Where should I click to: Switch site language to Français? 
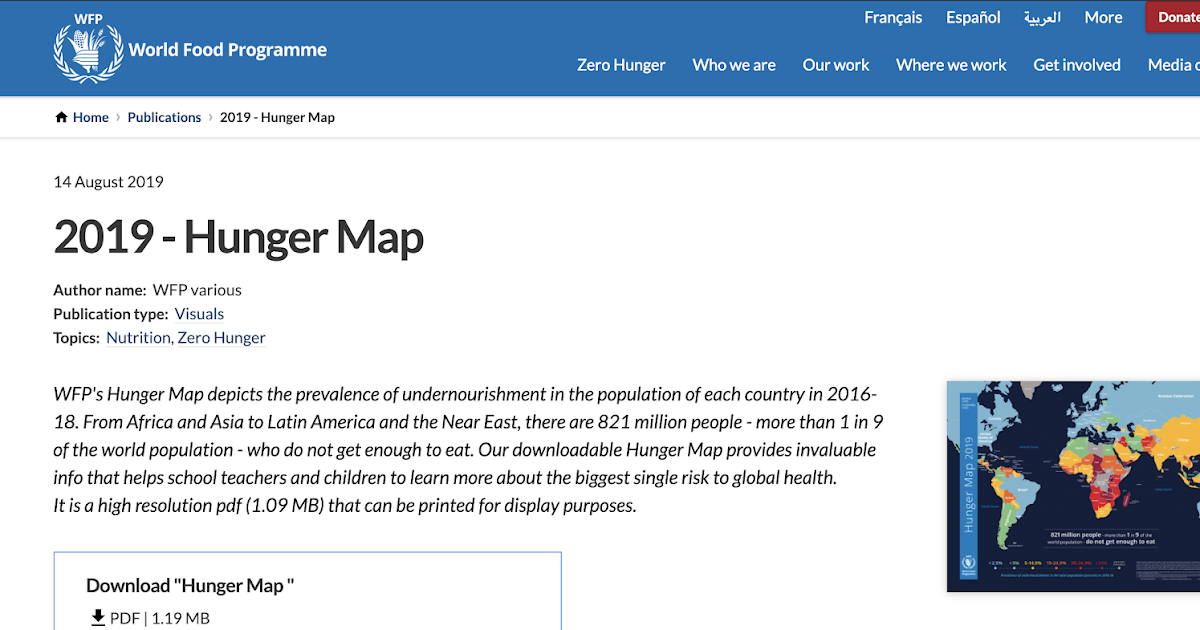click(893, 17)
